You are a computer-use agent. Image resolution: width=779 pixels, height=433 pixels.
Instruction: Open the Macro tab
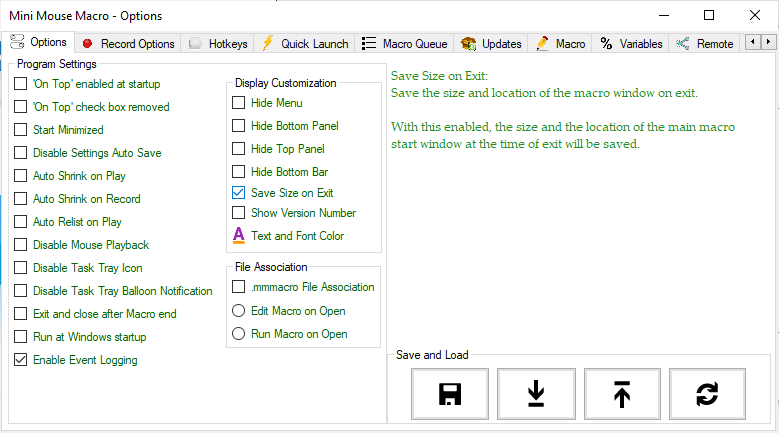[x=560, y=44]
